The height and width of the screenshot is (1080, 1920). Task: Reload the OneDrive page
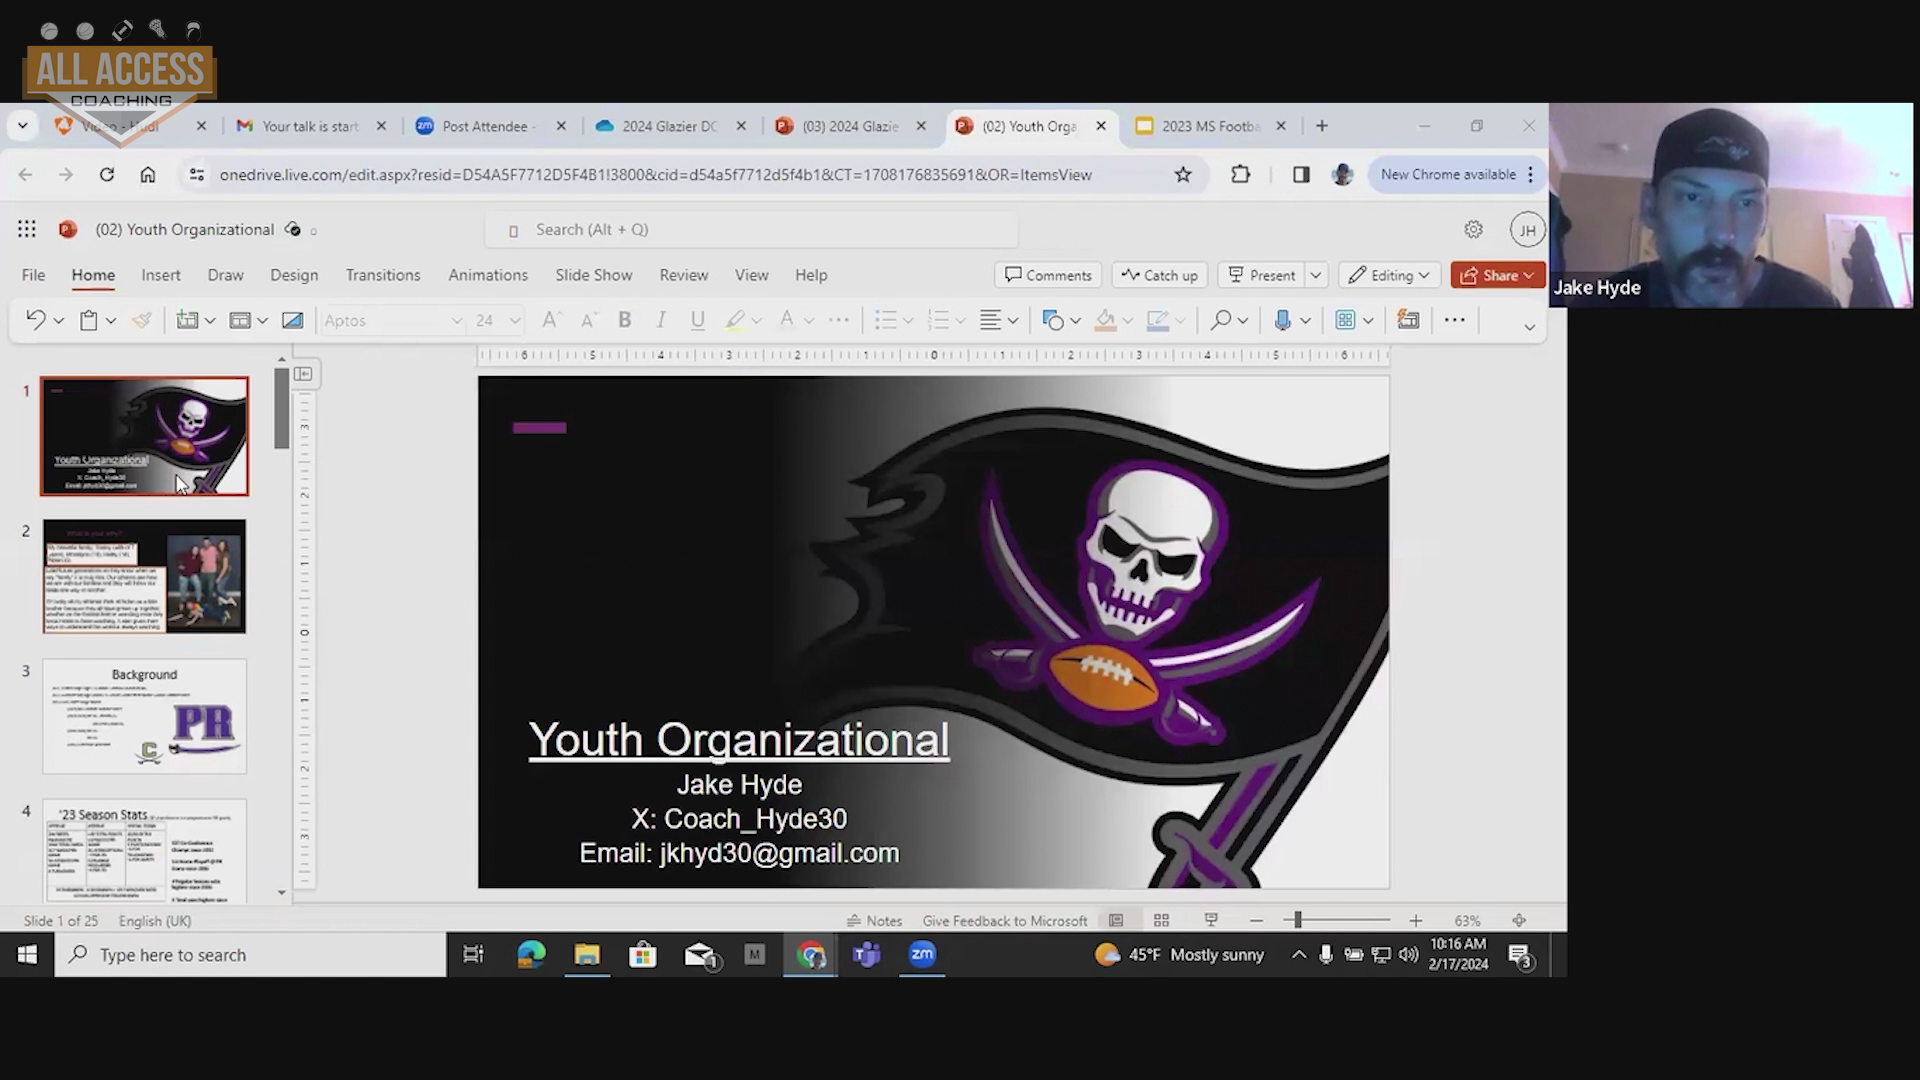[x=106, y=174]
